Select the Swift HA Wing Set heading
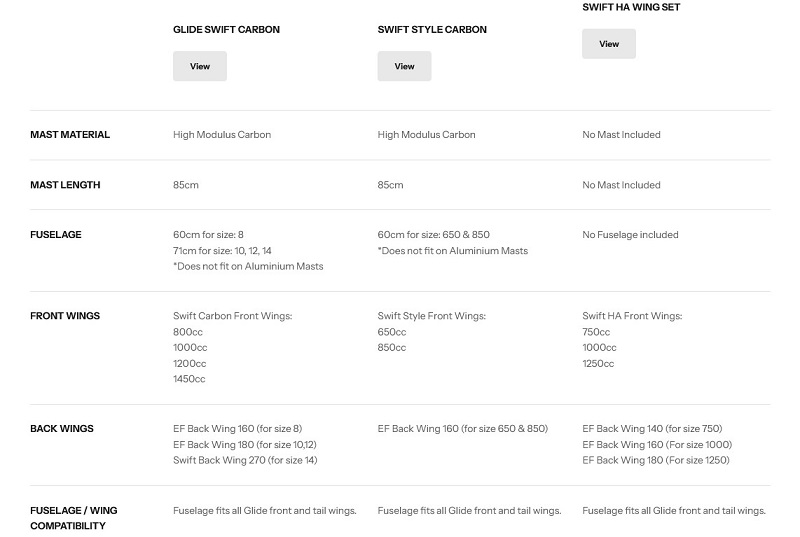The height and width of the screenshot is (537, 800). (x=631, y=7)
